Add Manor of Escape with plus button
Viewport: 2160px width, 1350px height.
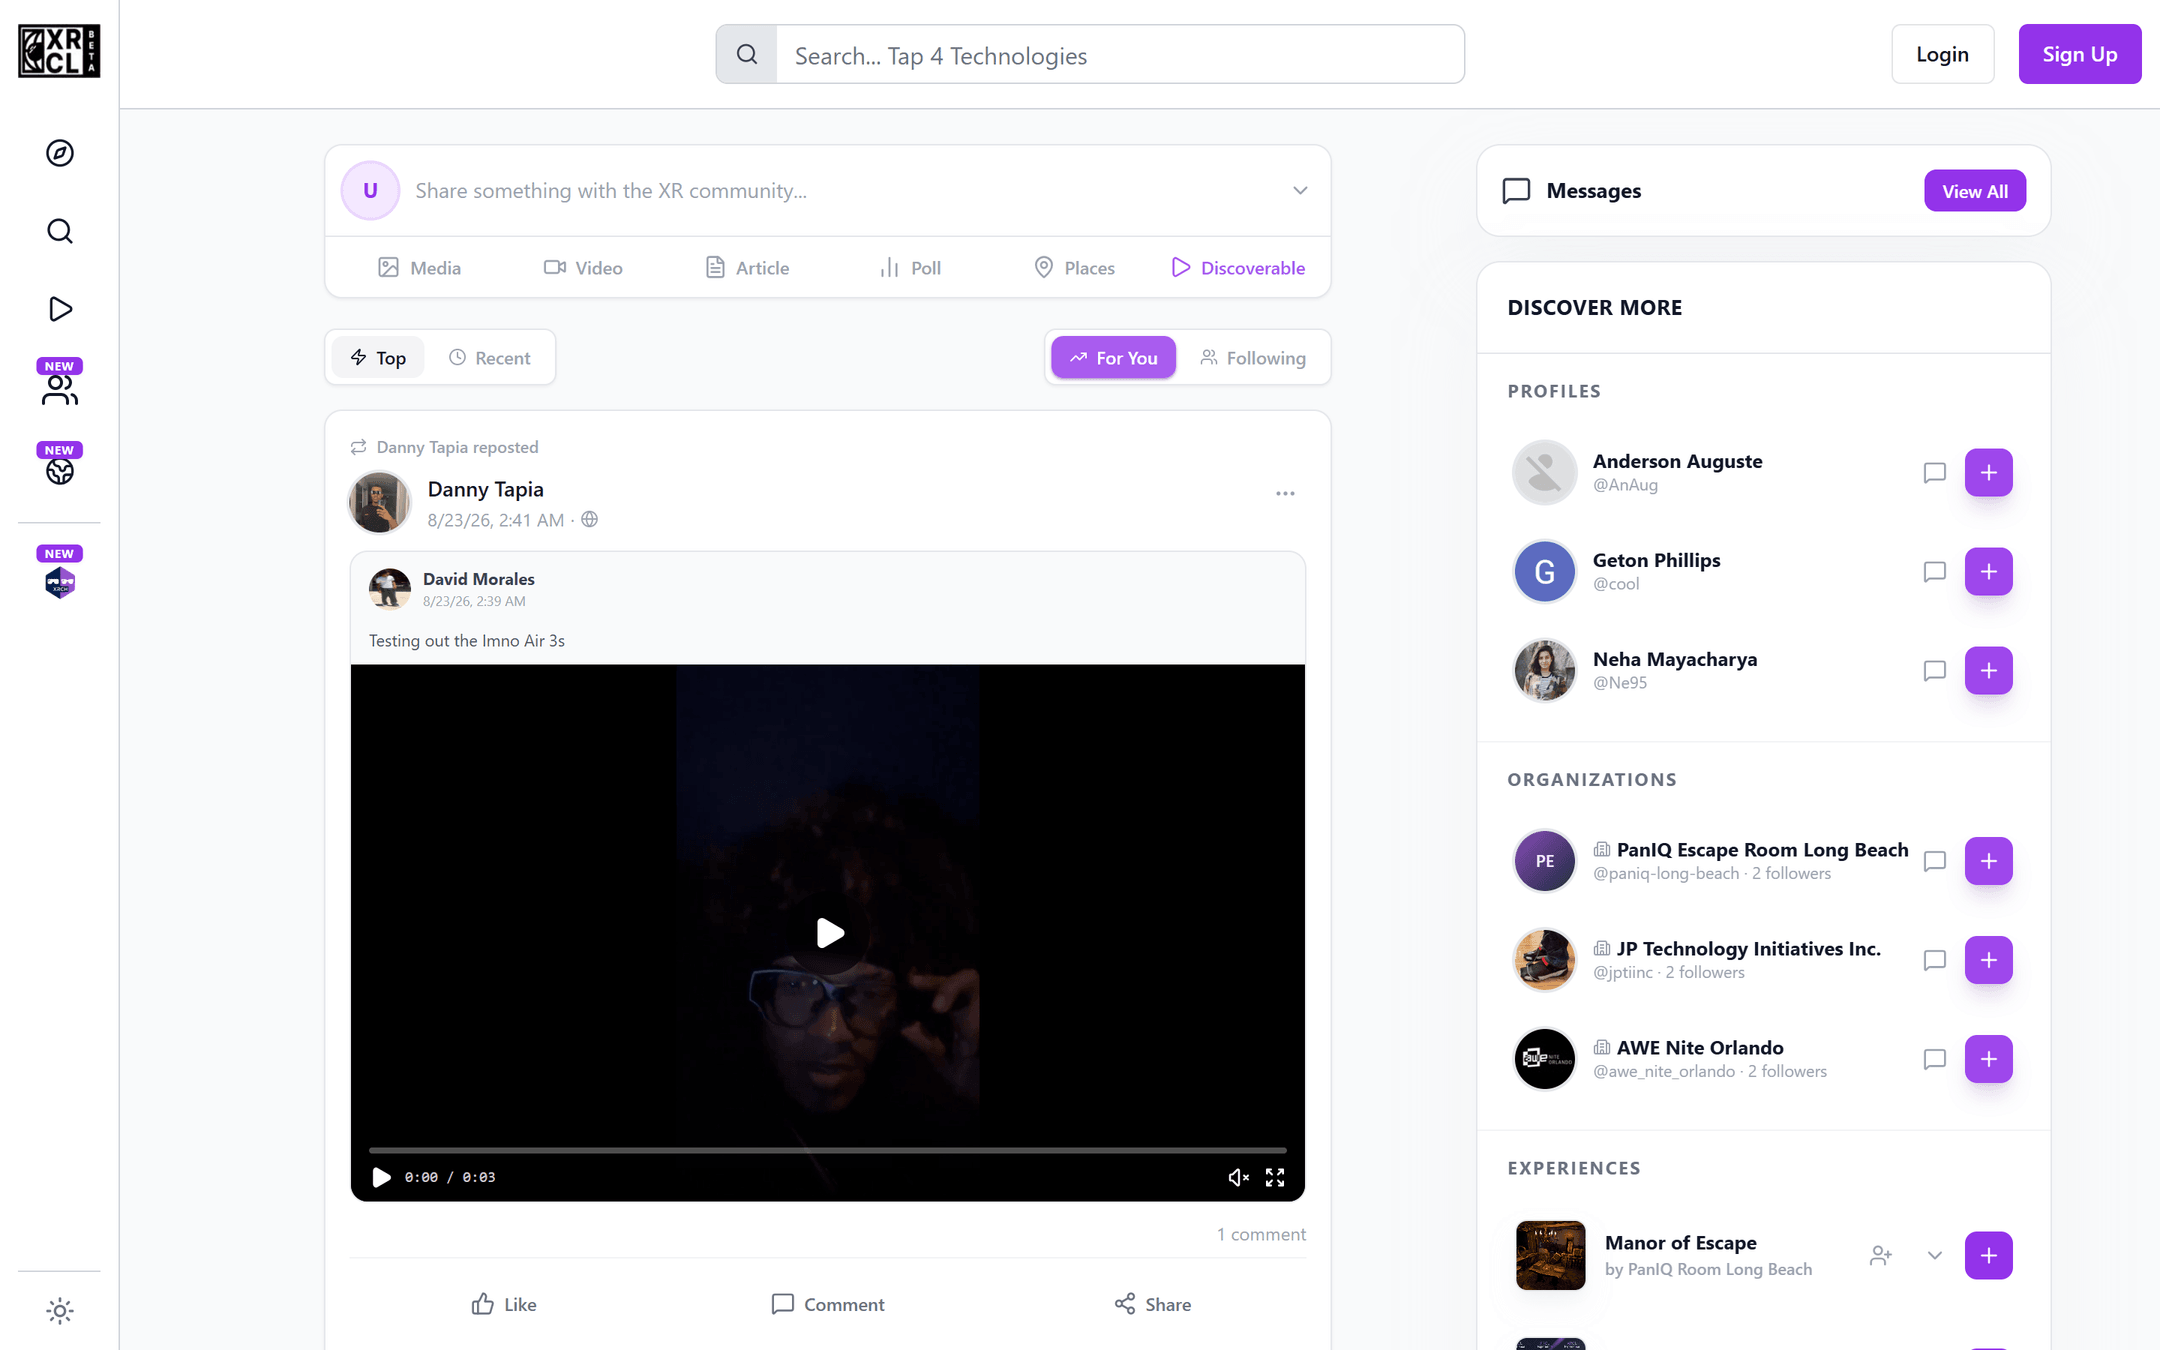click(x=1988, y=1255)
